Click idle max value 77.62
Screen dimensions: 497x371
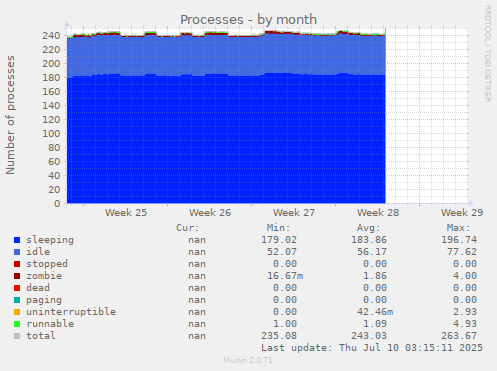462,252
